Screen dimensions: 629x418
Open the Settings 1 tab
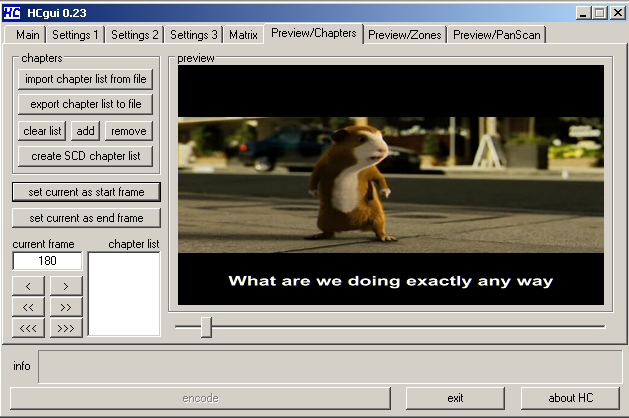tap(75, 34)
